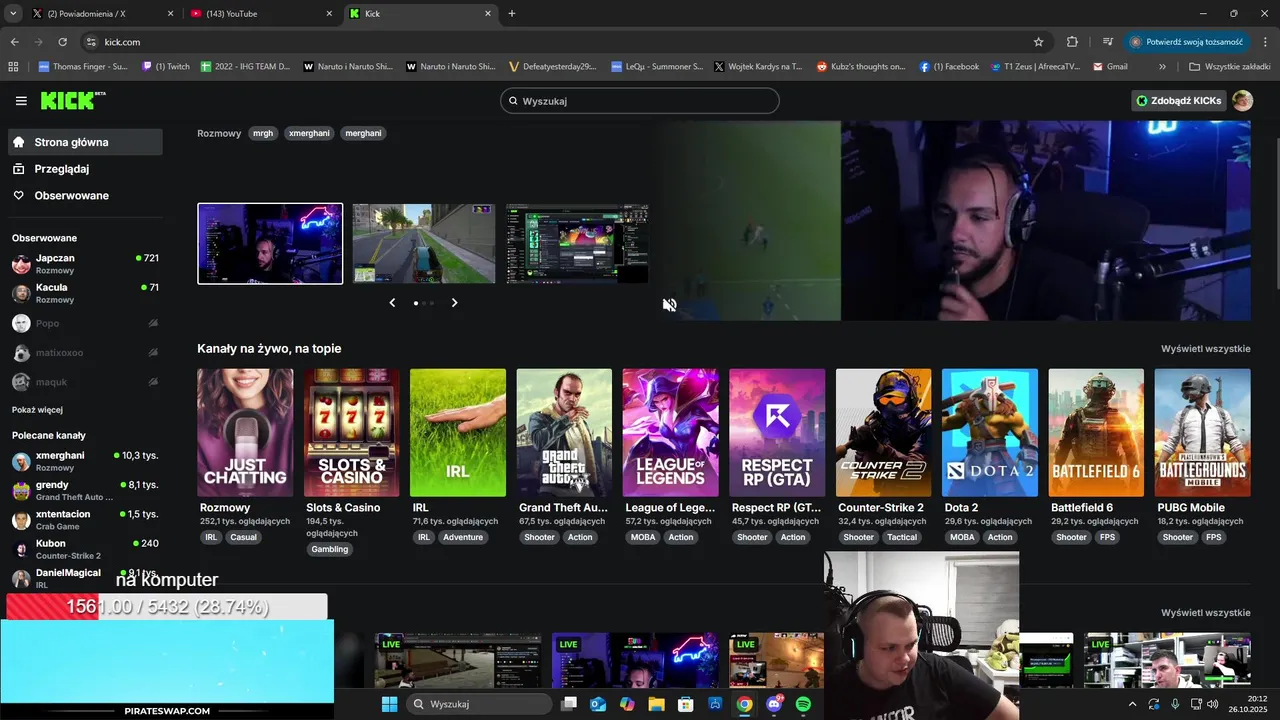1280x720 pixels.
Task: Open a new browser tab with plus
Action: click(512, 14)
